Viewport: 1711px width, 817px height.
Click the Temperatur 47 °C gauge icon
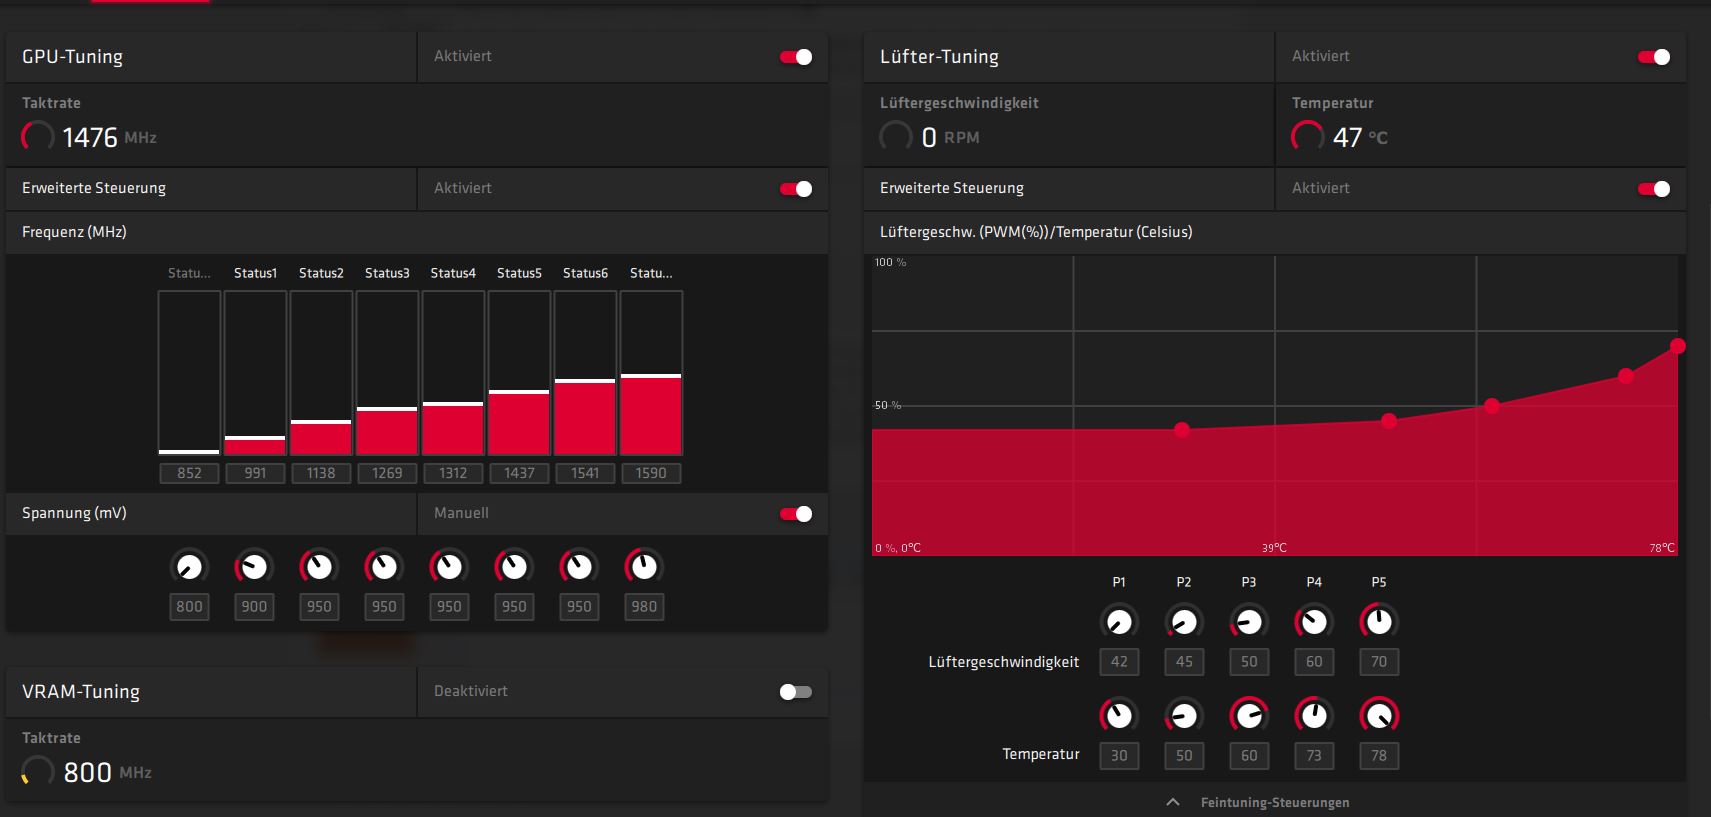point(1308,136)
